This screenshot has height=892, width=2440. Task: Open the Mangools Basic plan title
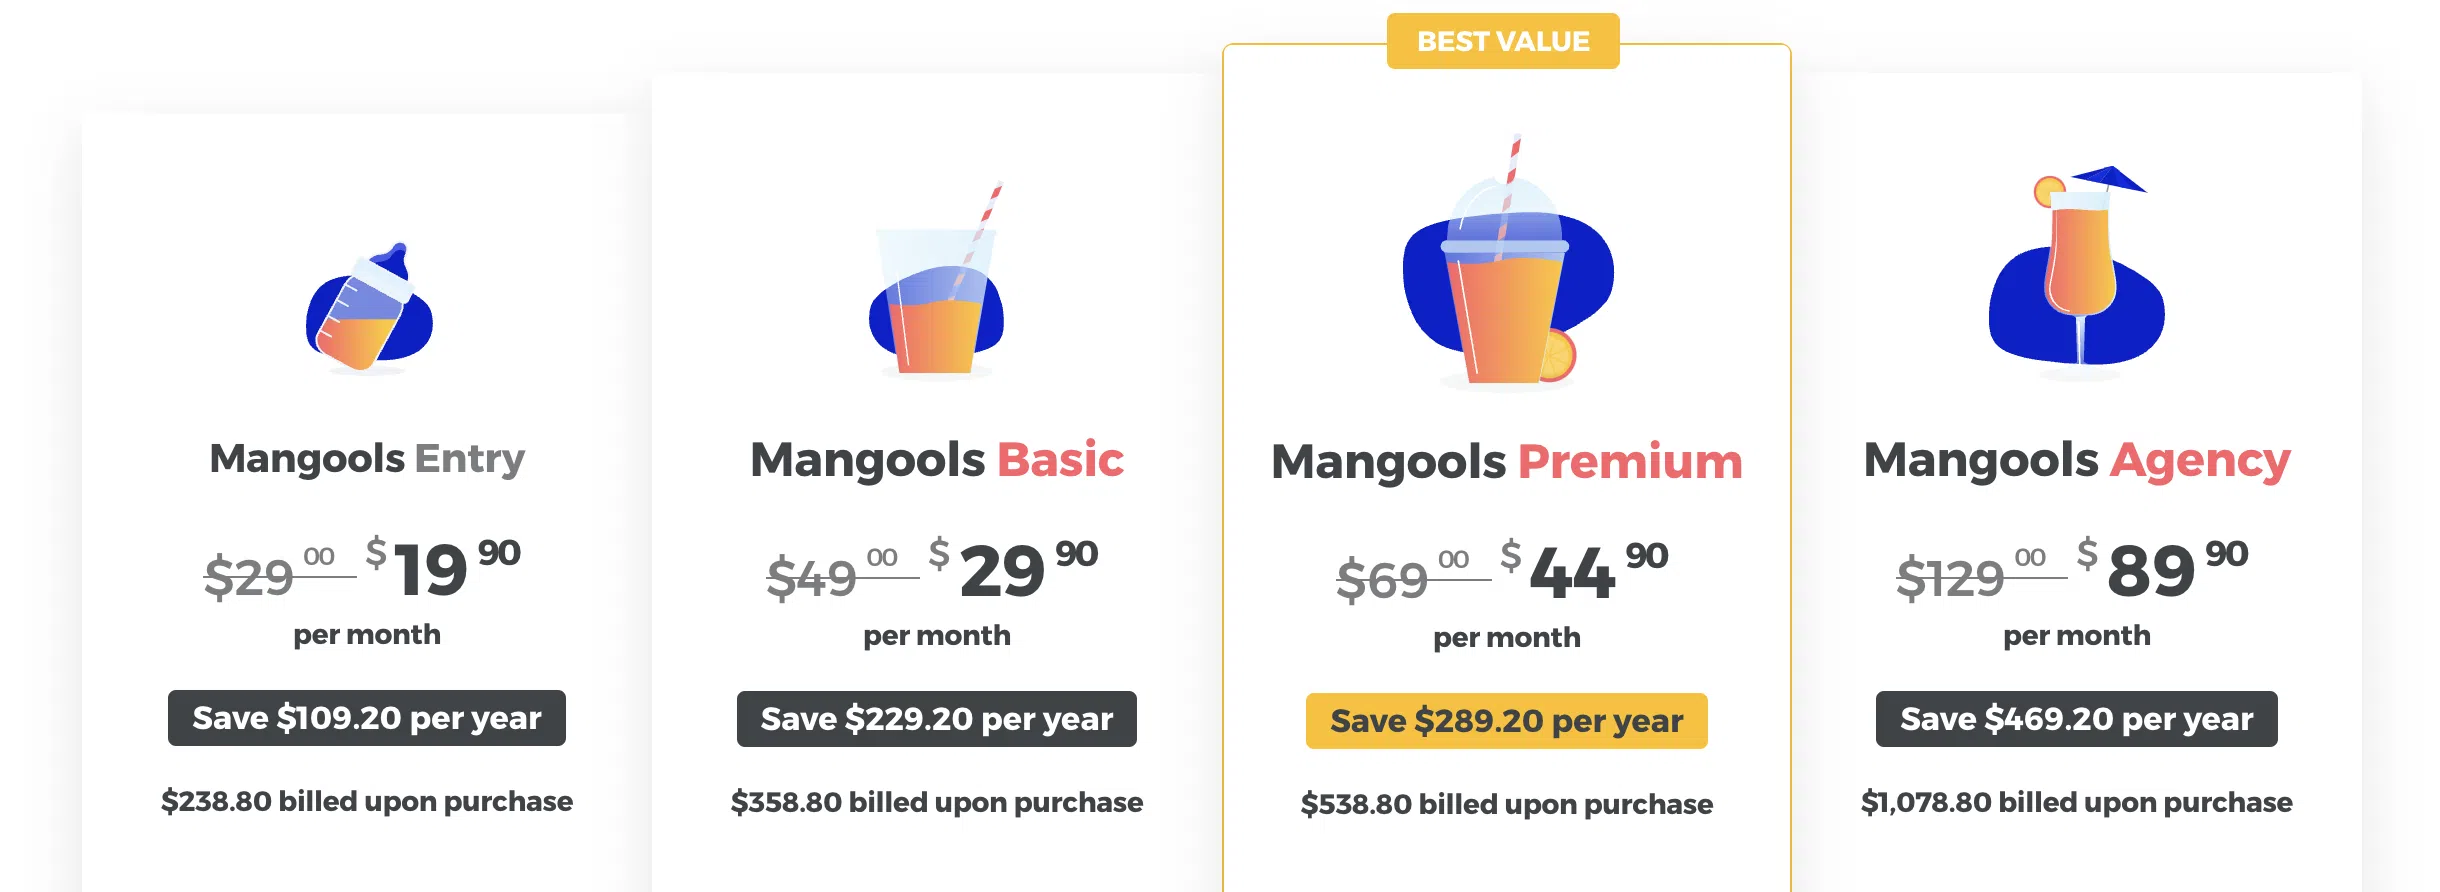click(x=937, y=460)
